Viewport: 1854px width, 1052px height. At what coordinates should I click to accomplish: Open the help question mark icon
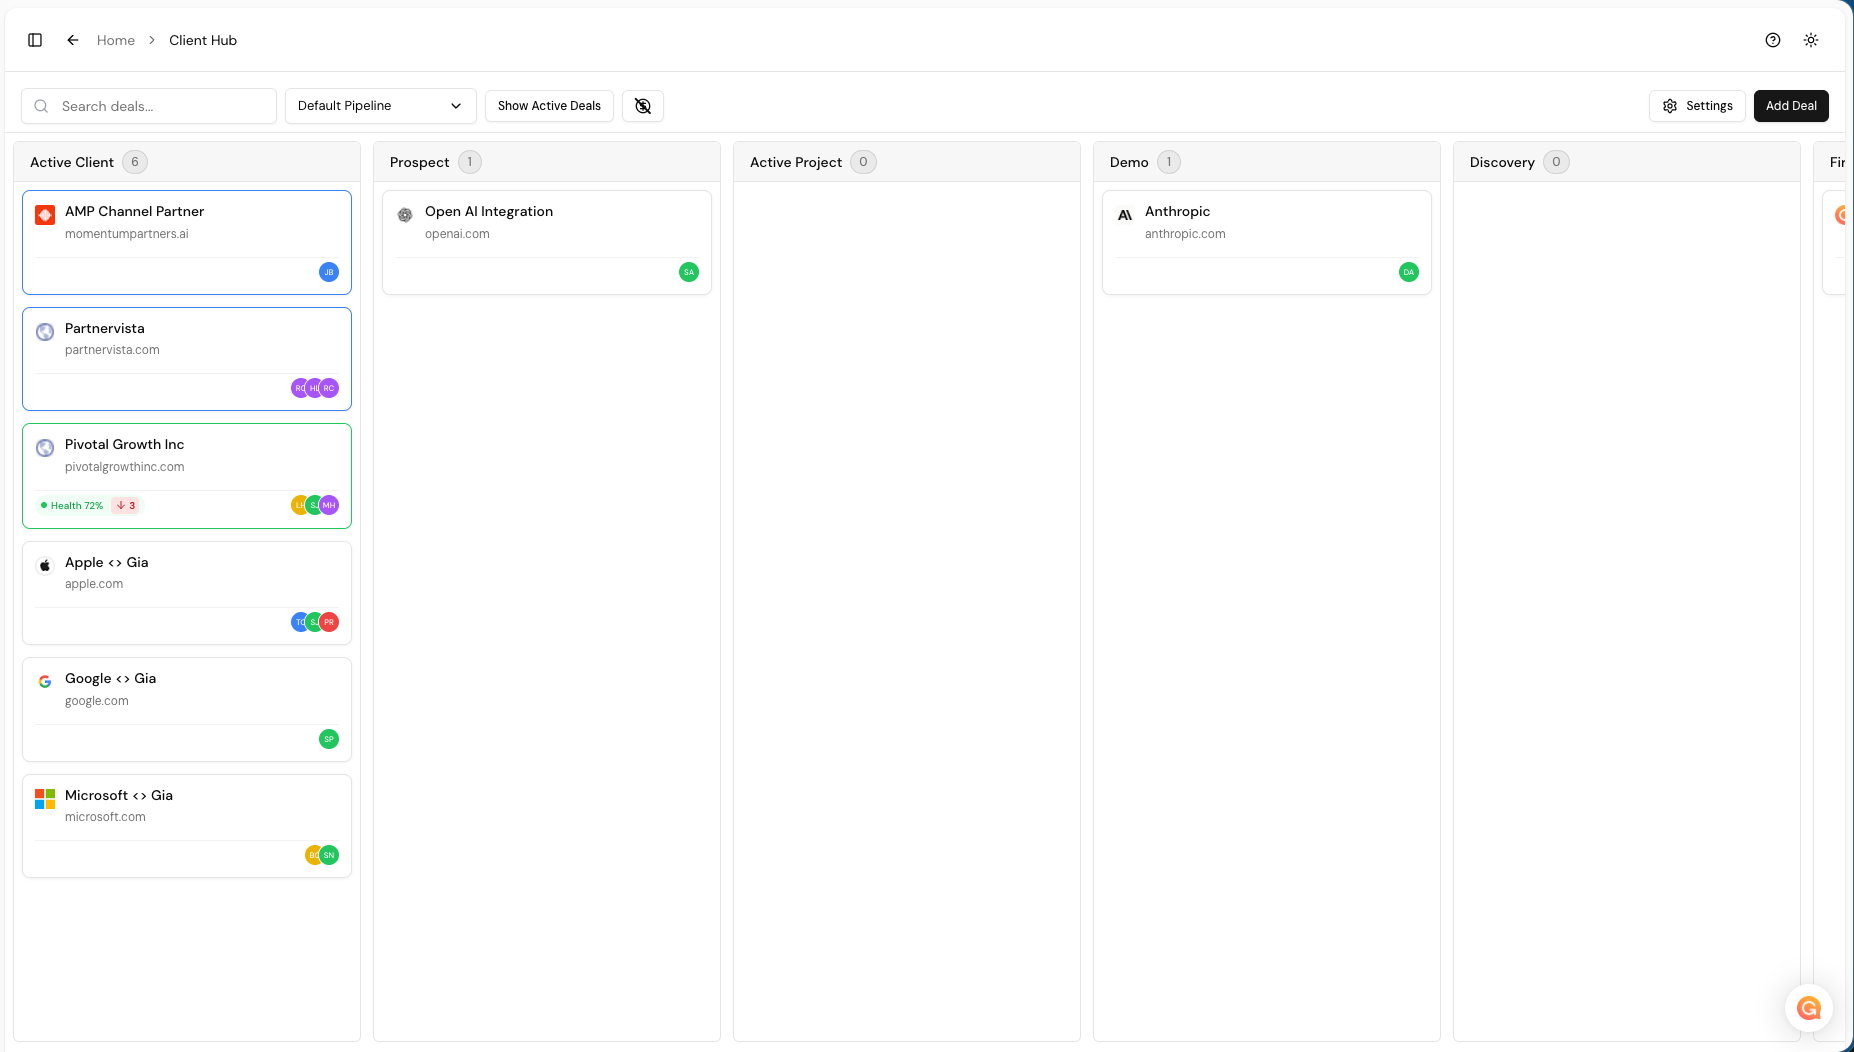tap(1773, 40)
